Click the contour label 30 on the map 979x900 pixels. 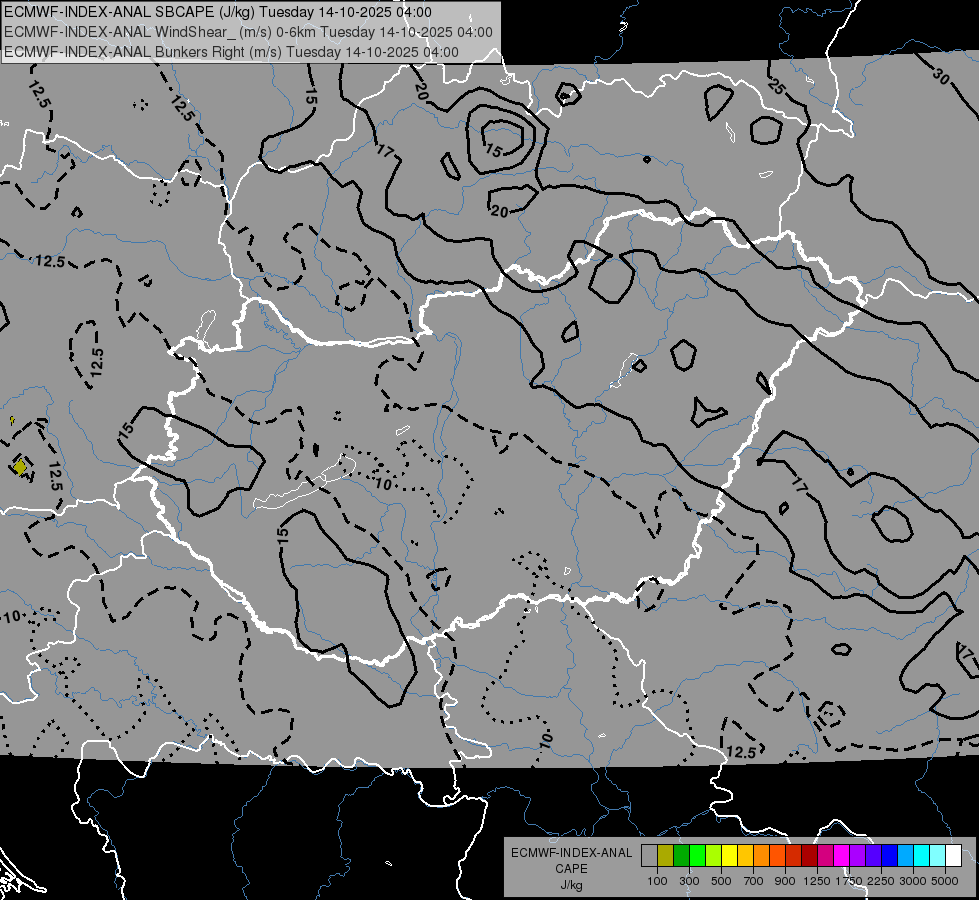pos(942,76)
